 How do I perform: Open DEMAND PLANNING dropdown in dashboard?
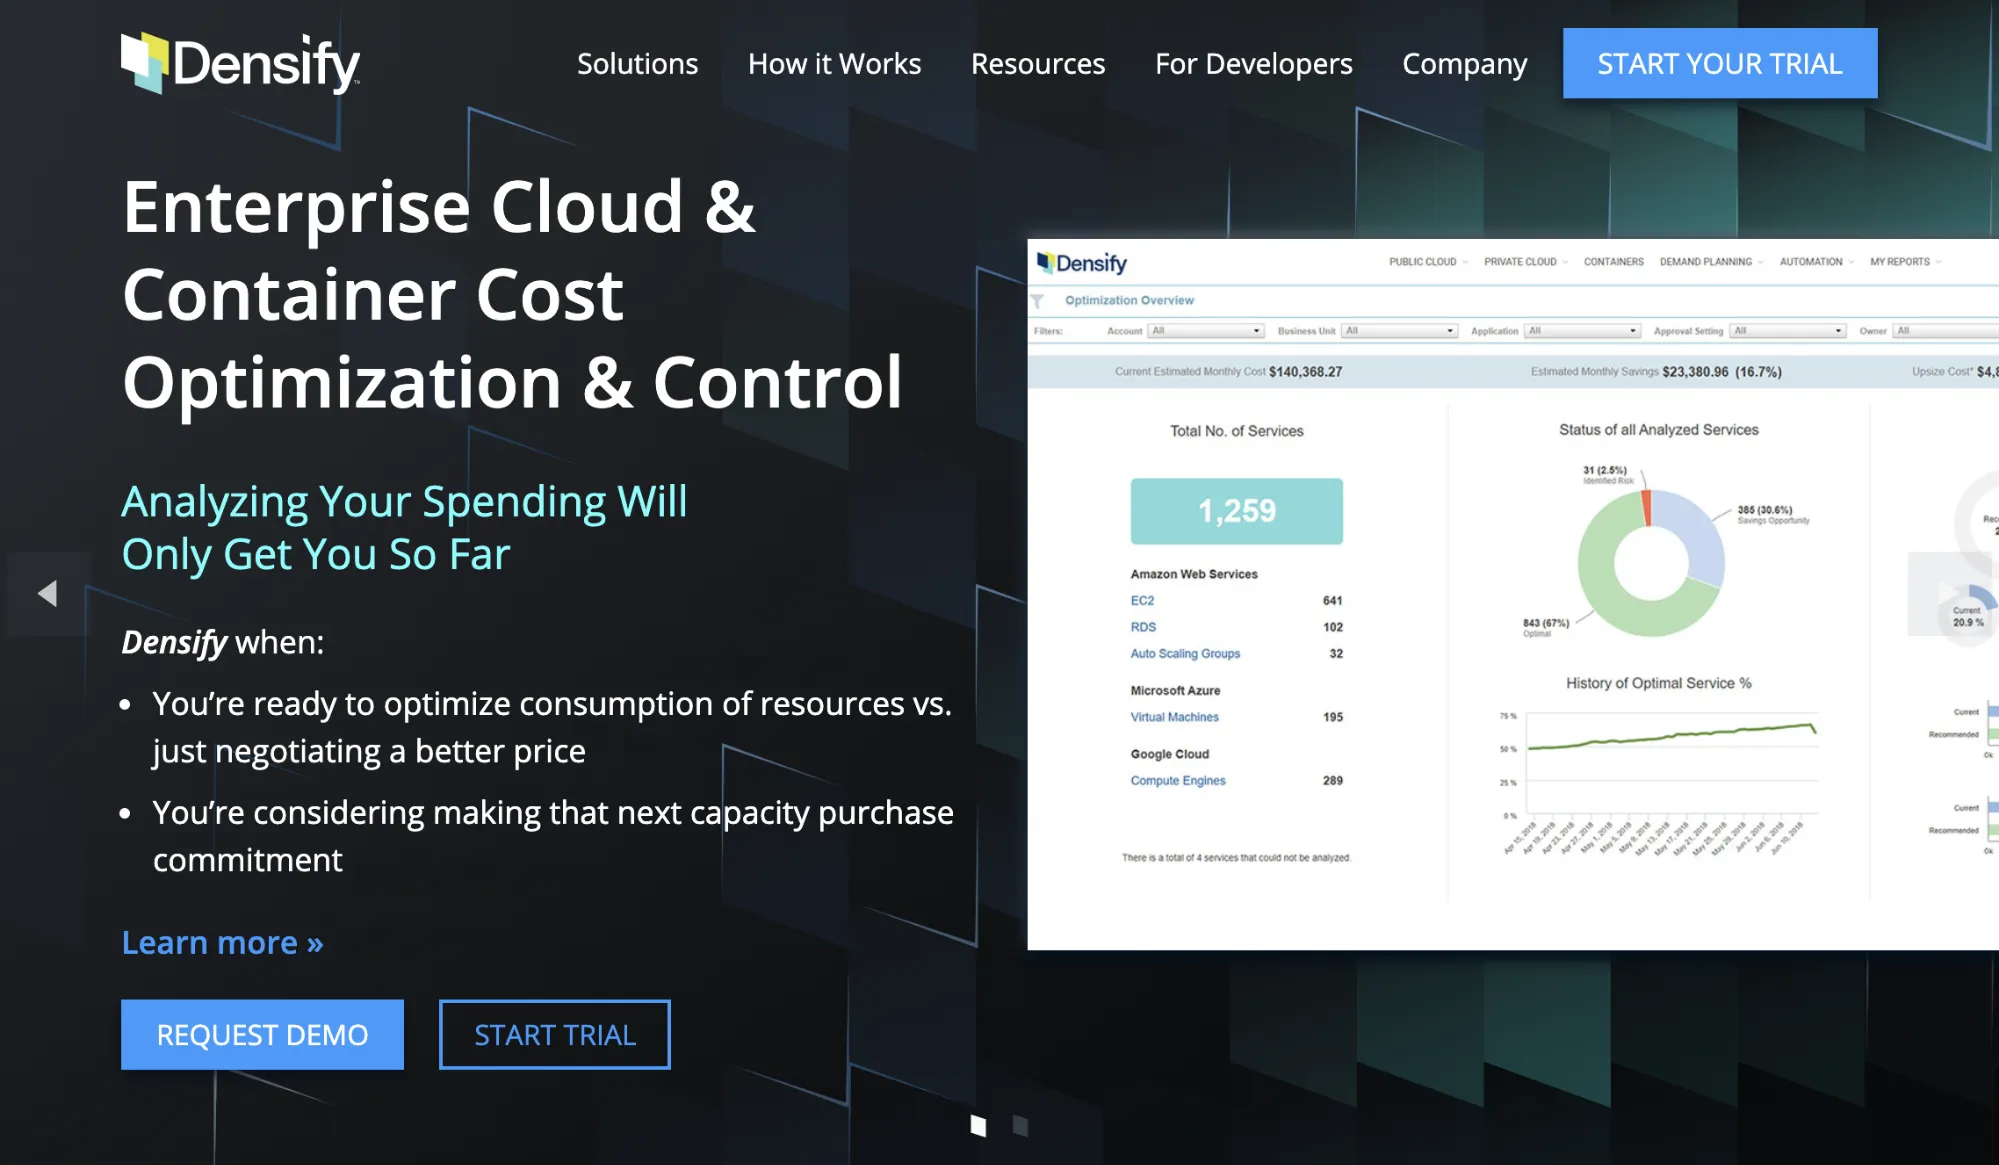coord(1711,262)
